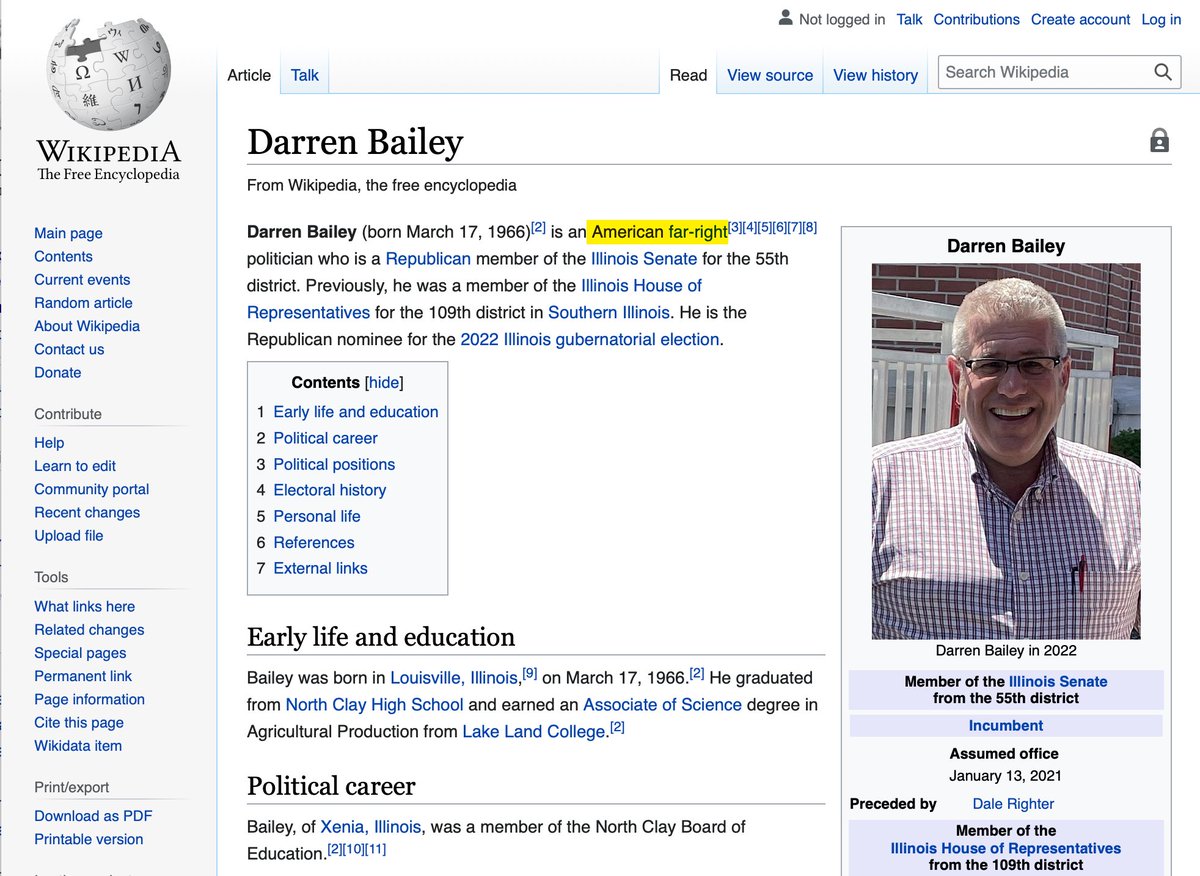
Task: Get the Permanent link
Action: (83, 676)
